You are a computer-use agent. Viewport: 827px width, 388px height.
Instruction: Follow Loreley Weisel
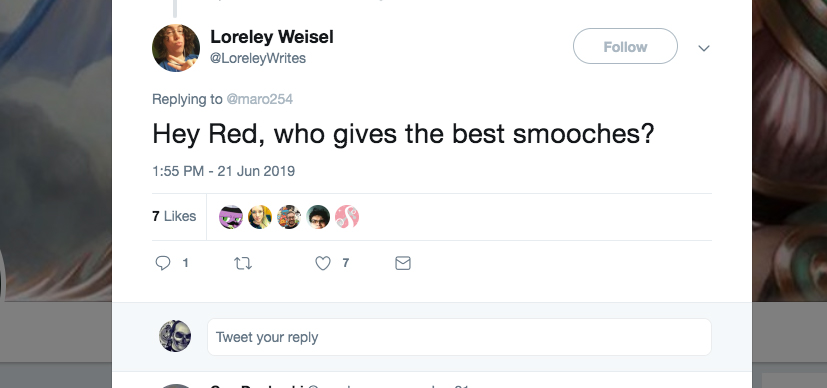coord(625,46)
